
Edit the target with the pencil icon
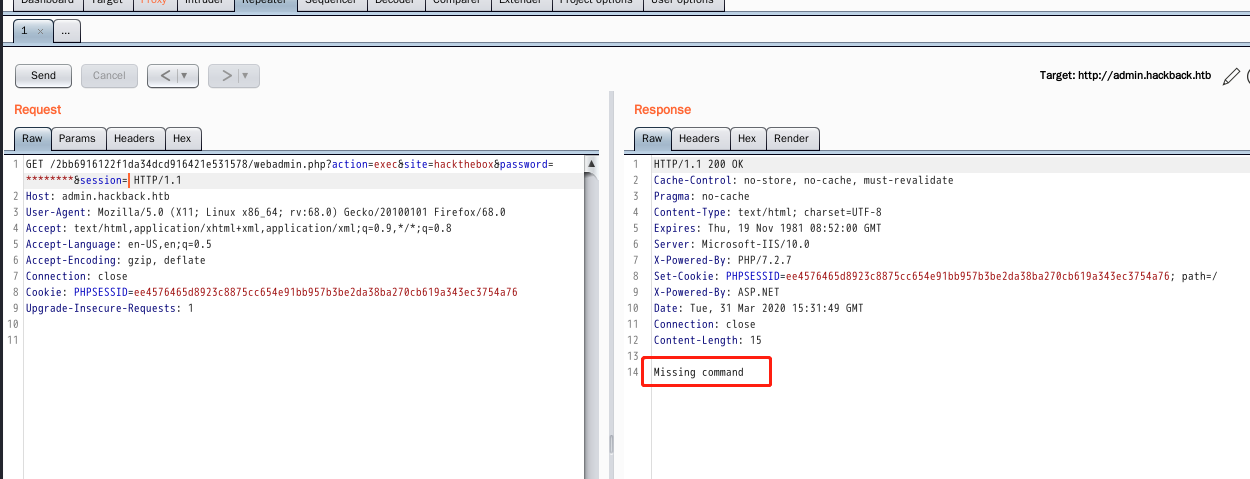1231,76
